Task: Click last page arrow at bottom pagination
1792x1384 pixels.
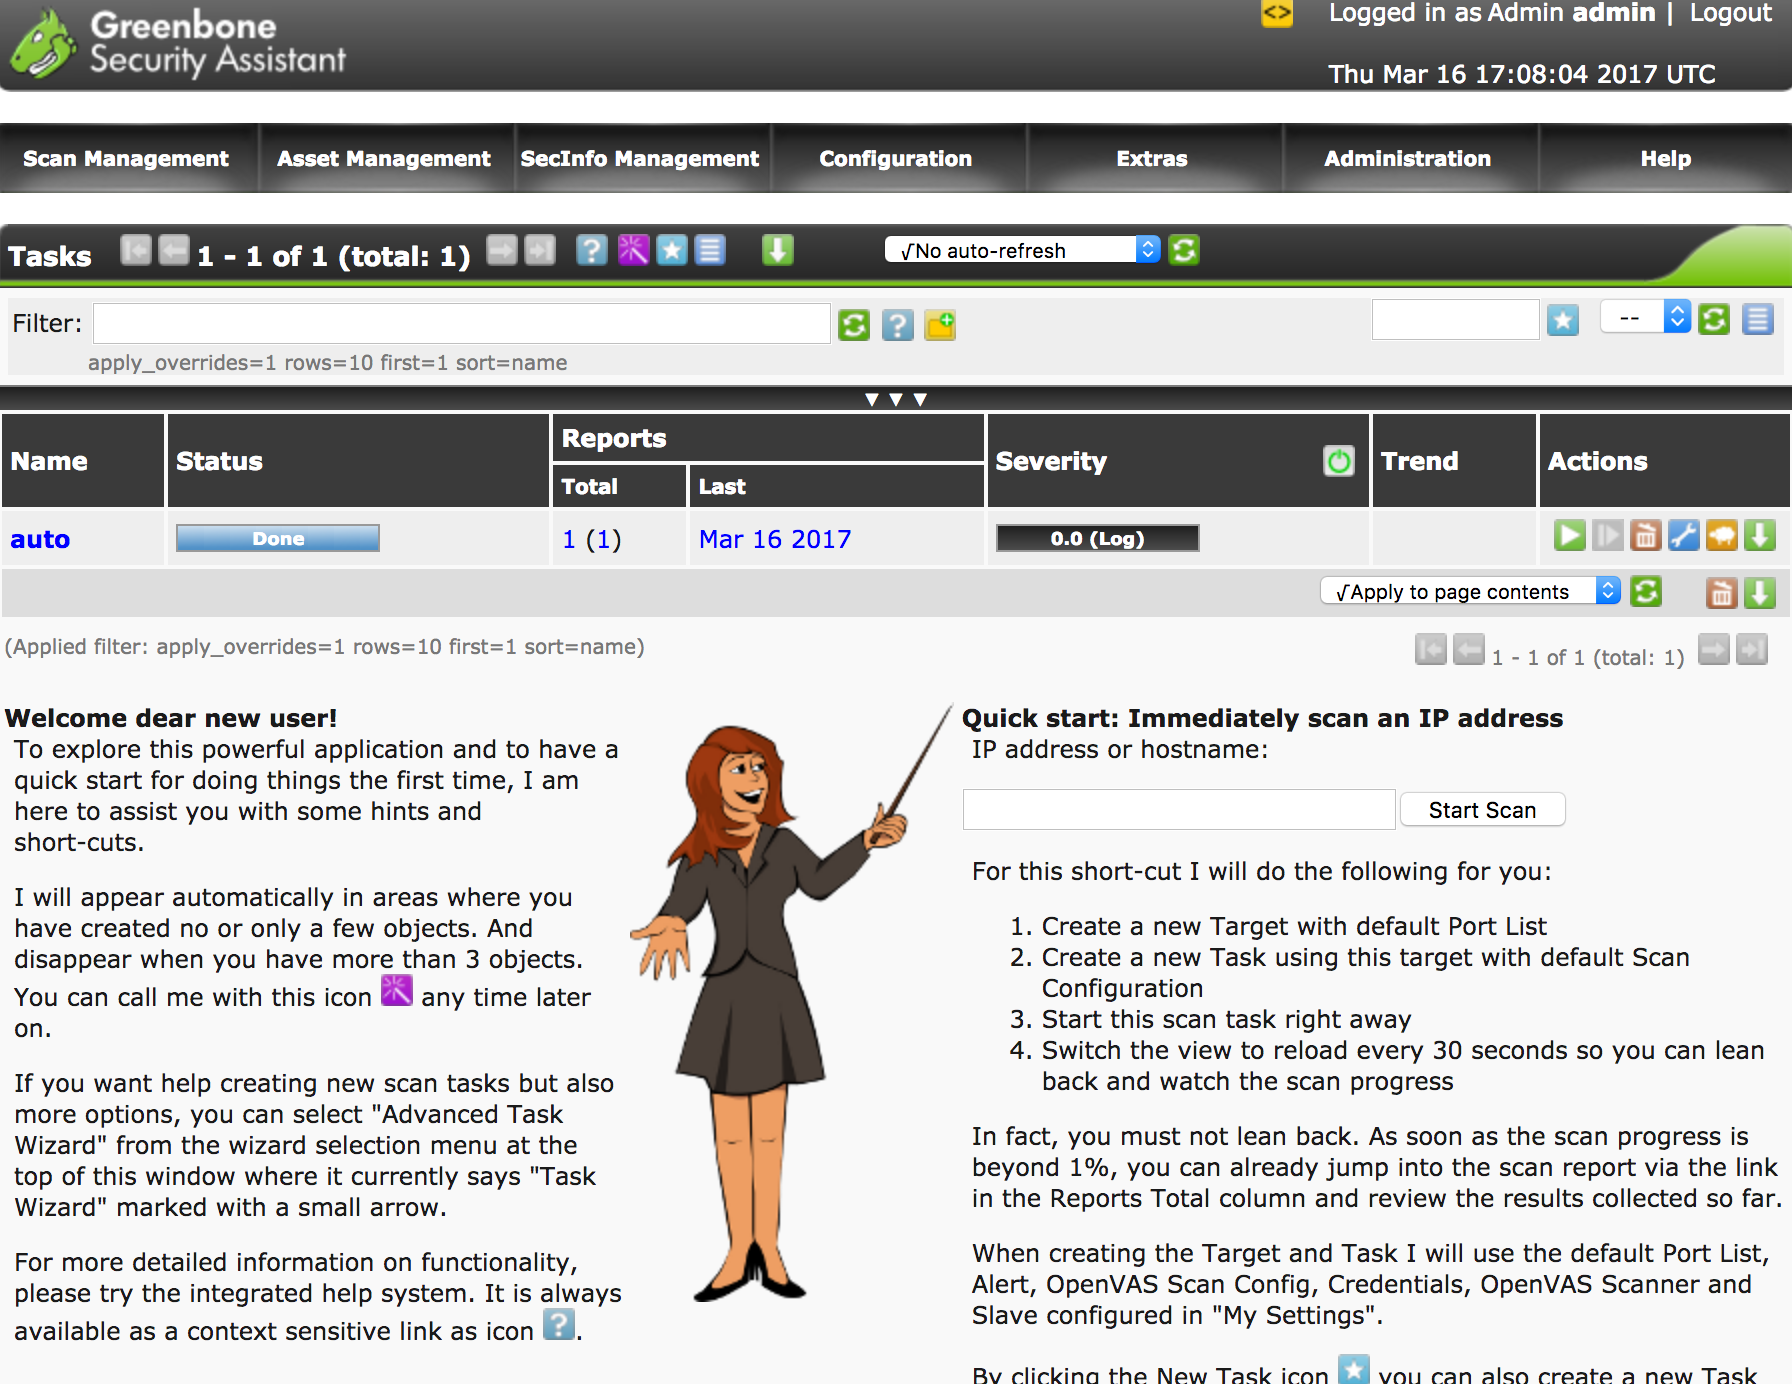Action: pos(1752,650)
